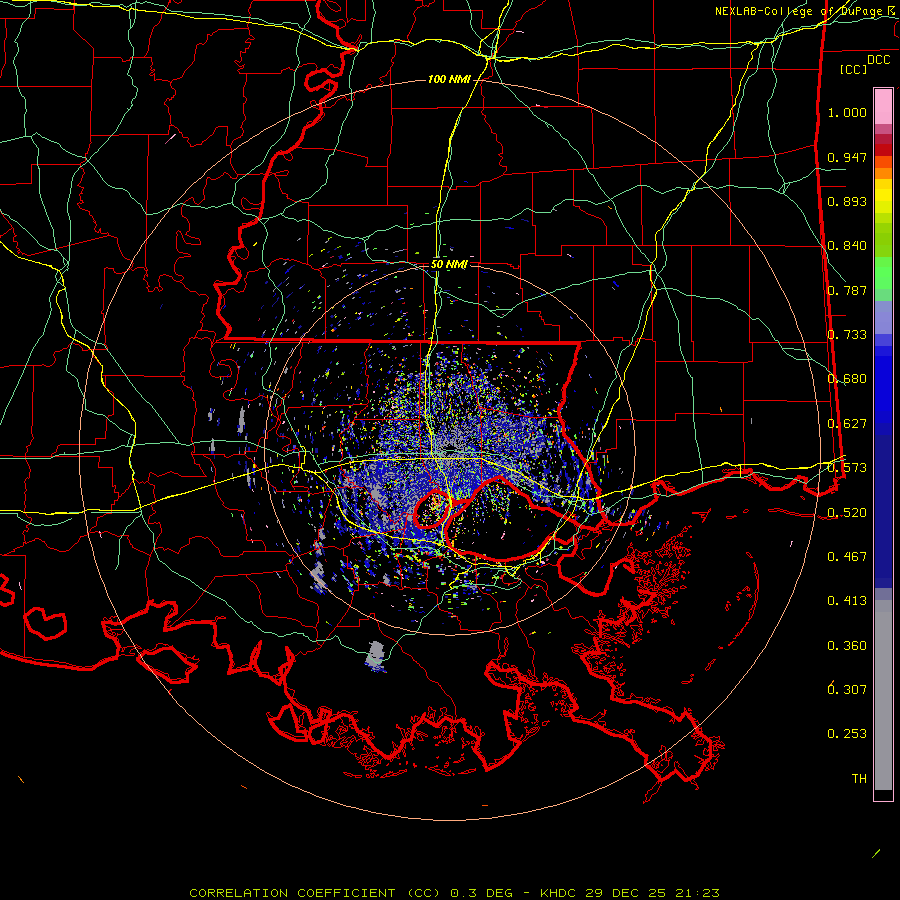Click the 0.840 legend value
Viewport: 900px width, 900px height.
pos(847,246)
